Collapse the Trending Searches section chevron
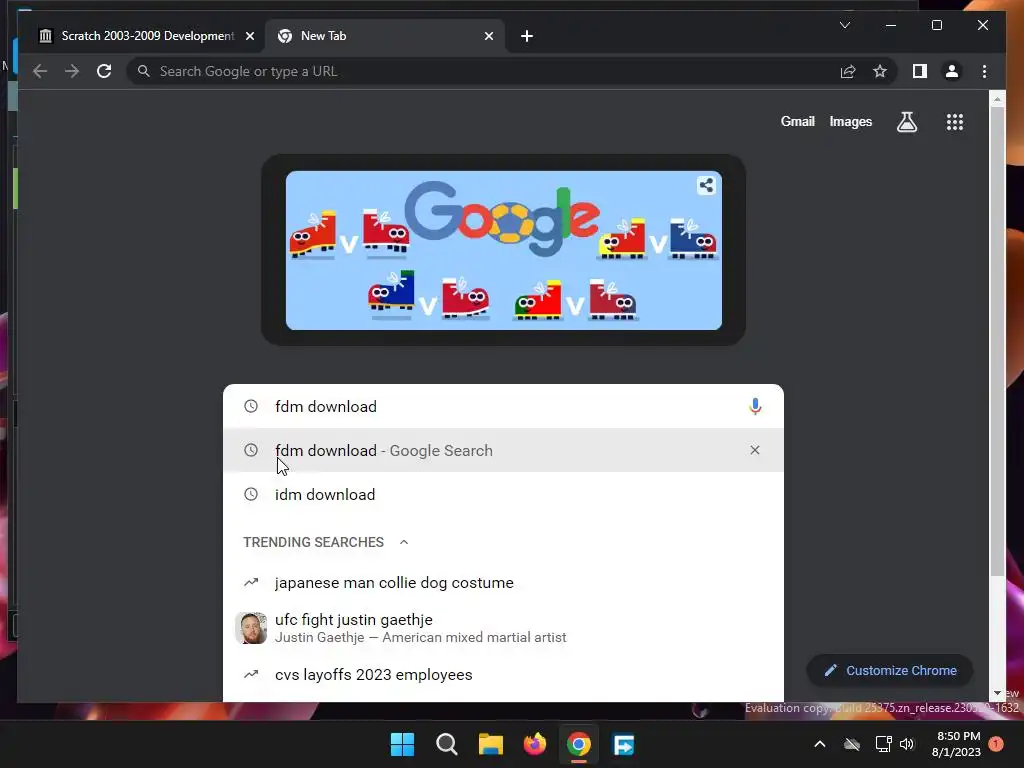Screen dimensions: 1024x768 404,542
